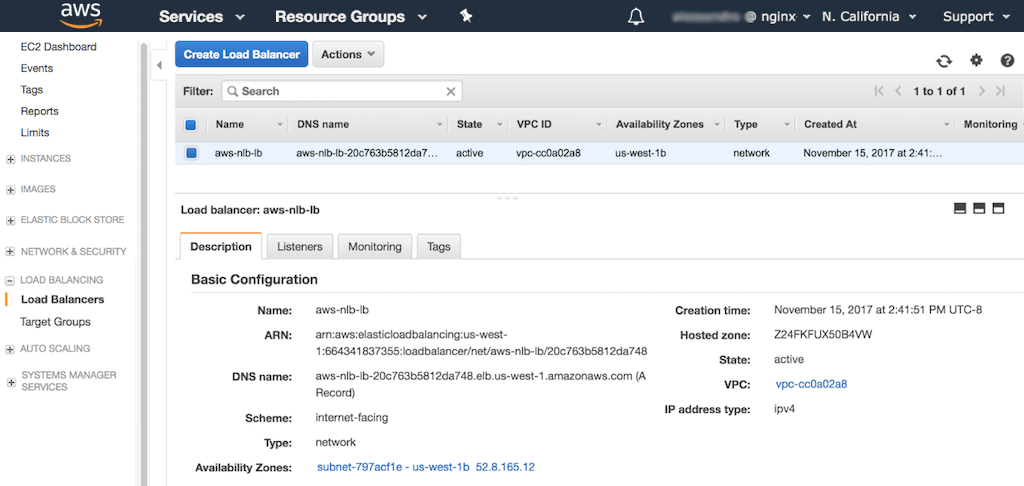Open the vpc-cc0a02a8 link in details
The image size is (1024, 486).
point(809,384)
